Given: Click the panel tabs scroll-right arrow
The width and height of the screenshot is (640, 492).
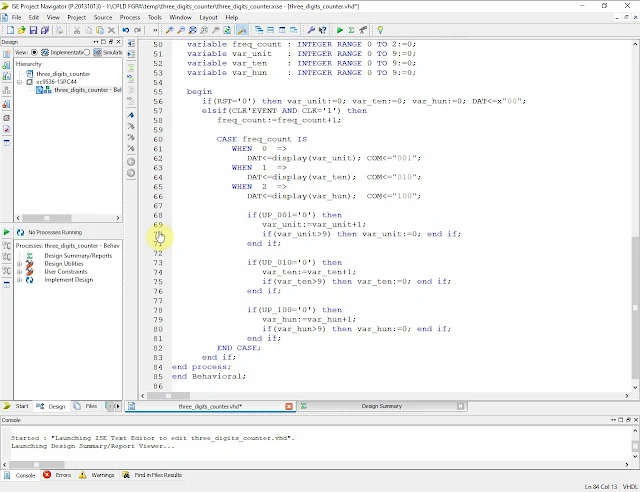Looking at the screenshot, I should pos(118,406).
